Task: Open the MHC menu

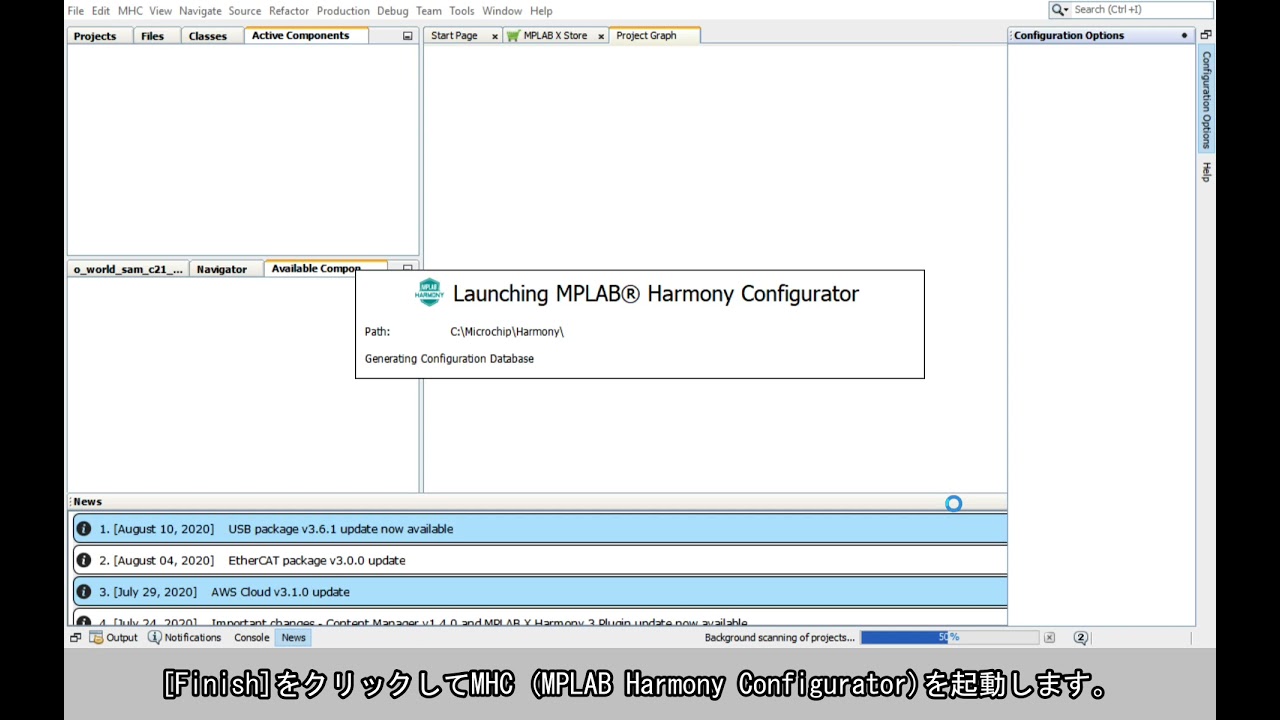Action: click(130, 11)
